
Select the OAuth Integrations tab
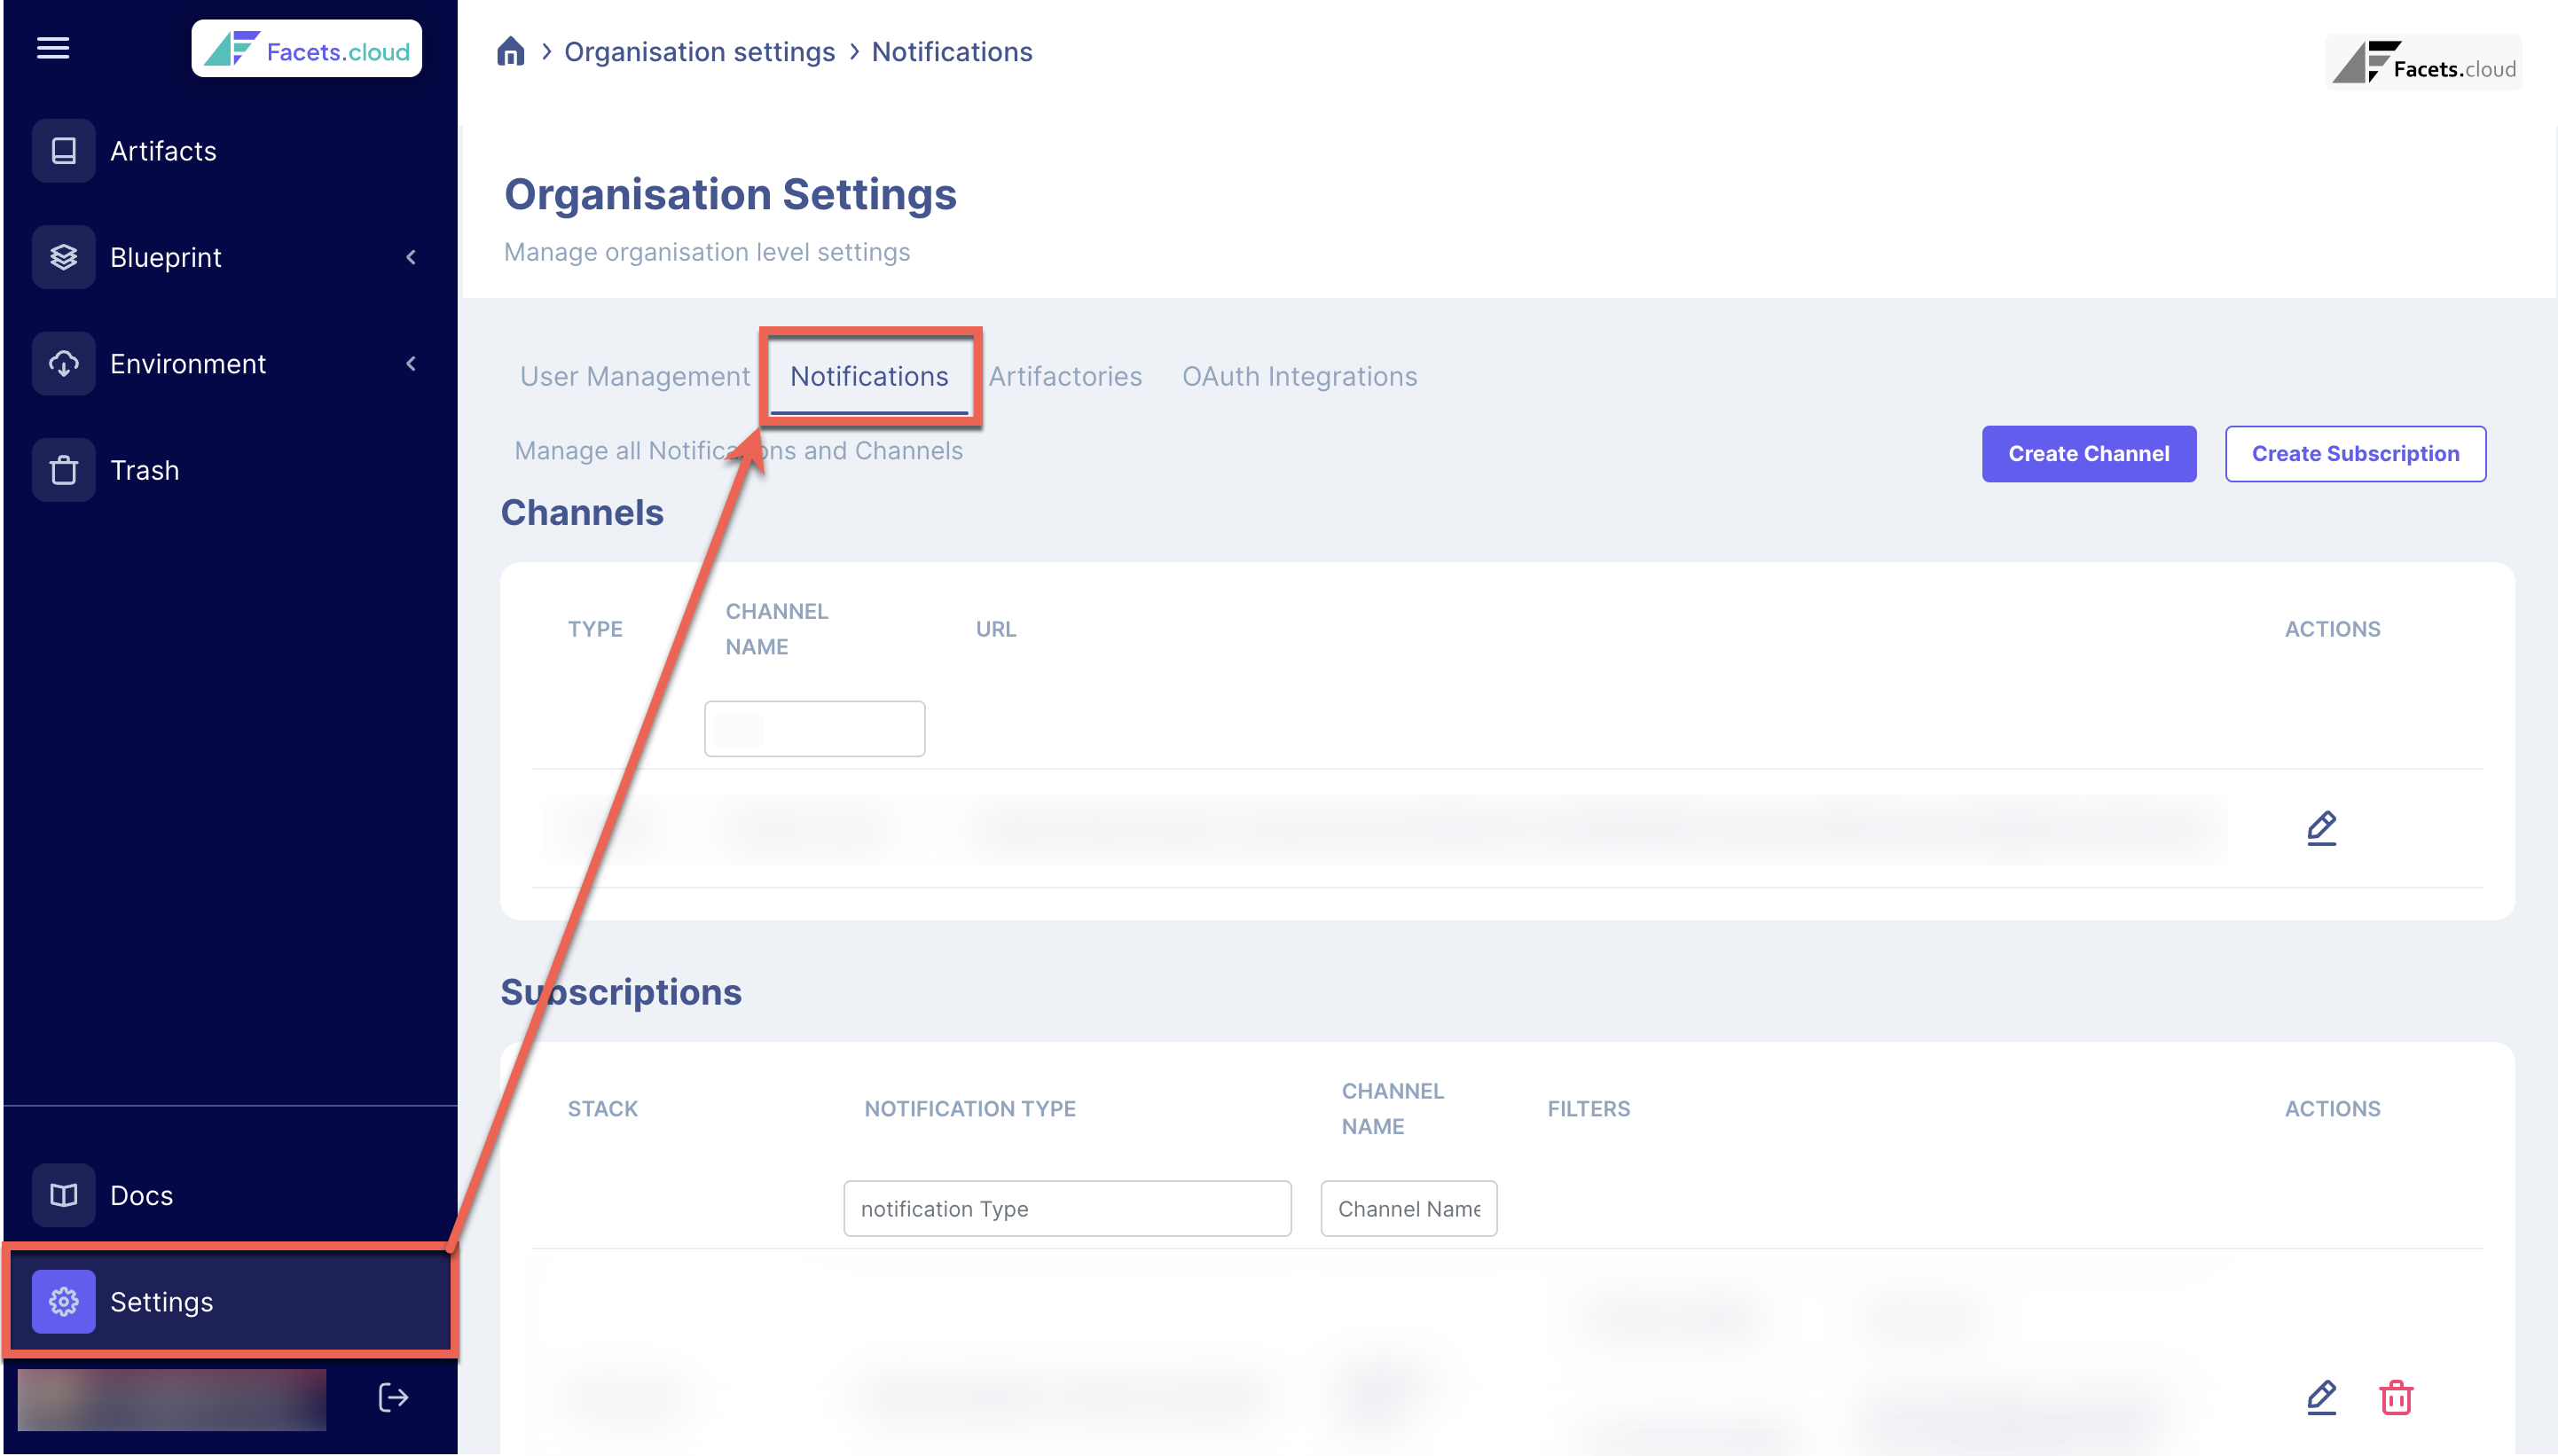click(x=1299, y=377)
